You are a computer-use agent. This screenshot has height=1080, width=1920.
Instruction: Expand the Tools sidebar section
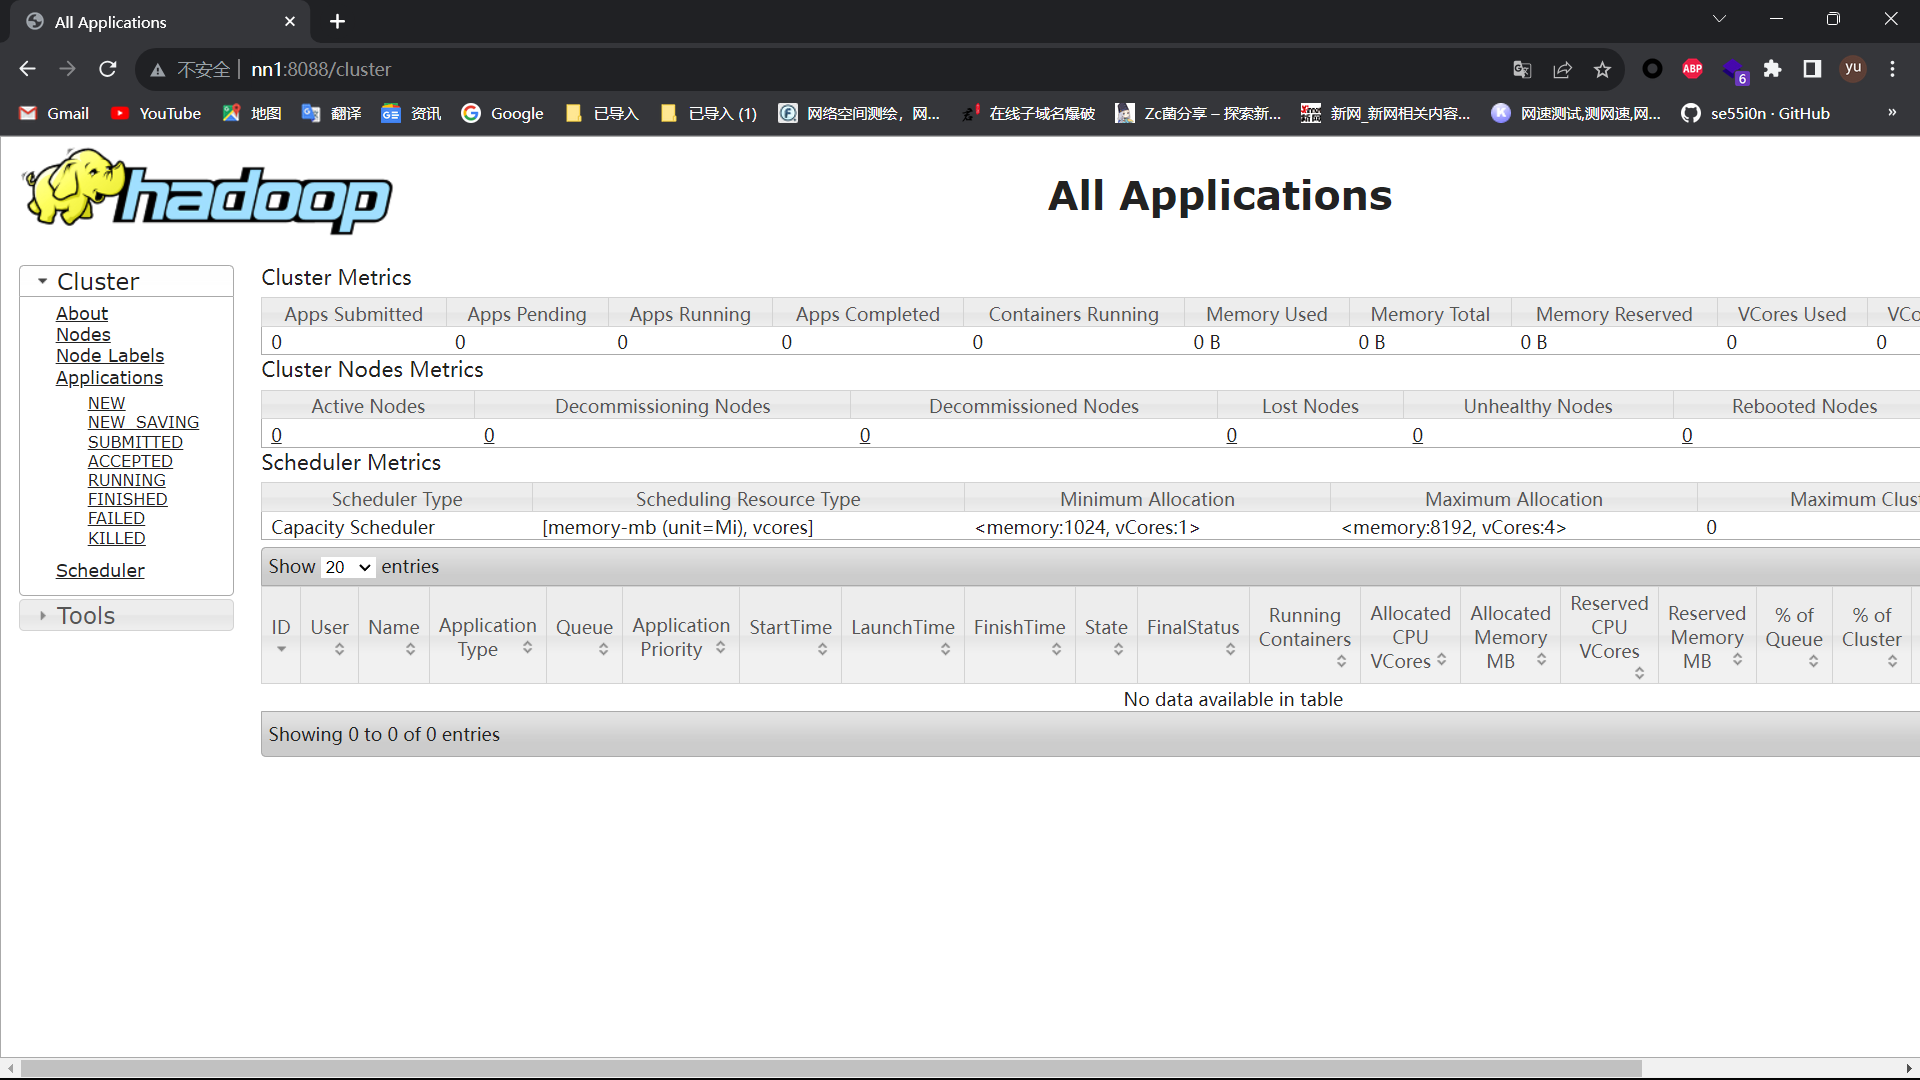86,615
